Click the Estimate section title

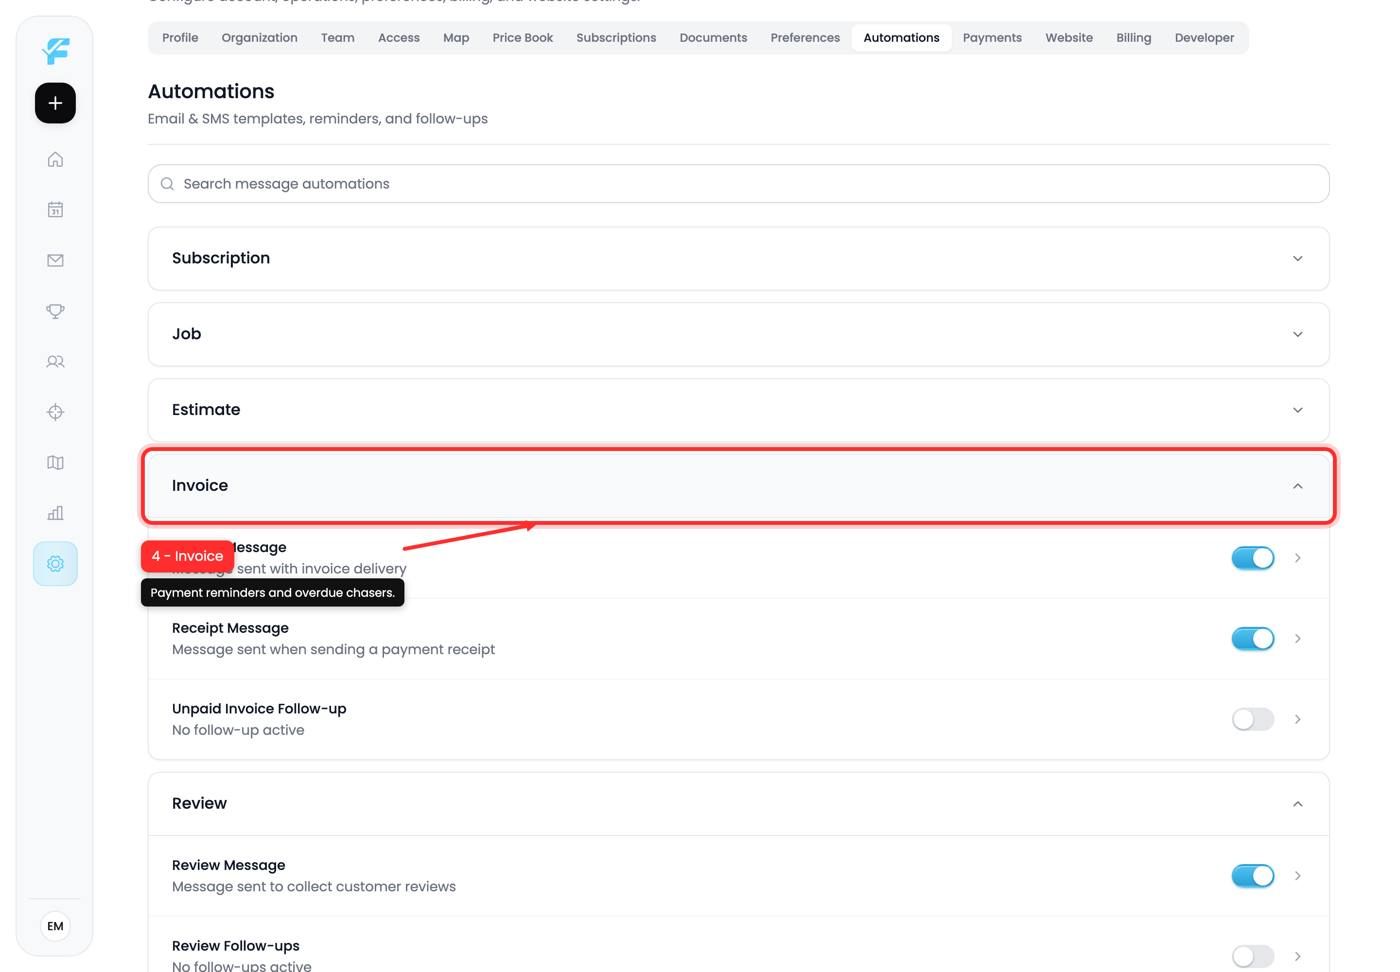[x=206, y=410]
